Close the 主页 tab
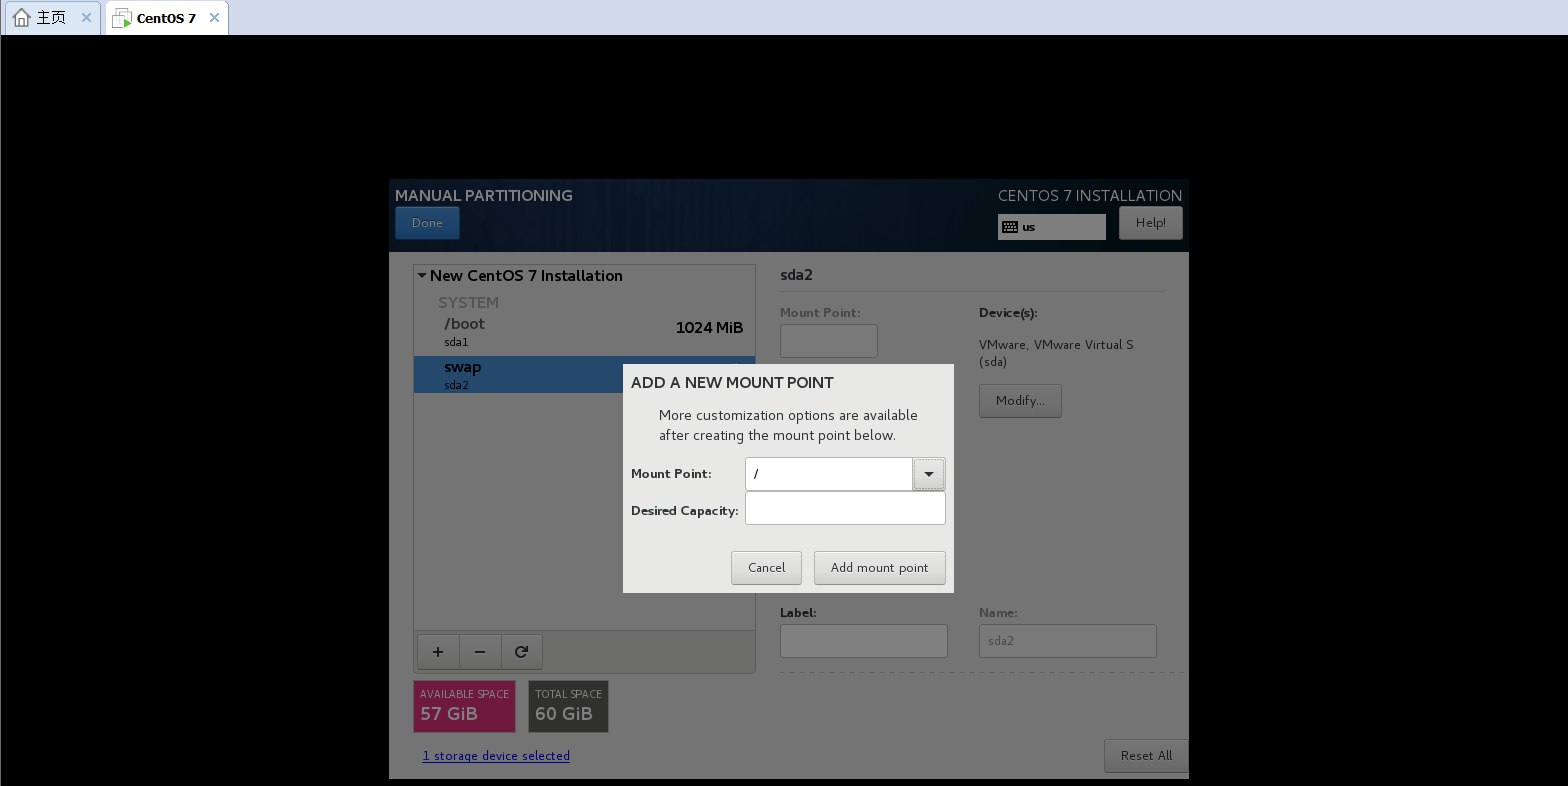Image resolution: width=1568 pixels, height=786 pixels. point(86,18)
